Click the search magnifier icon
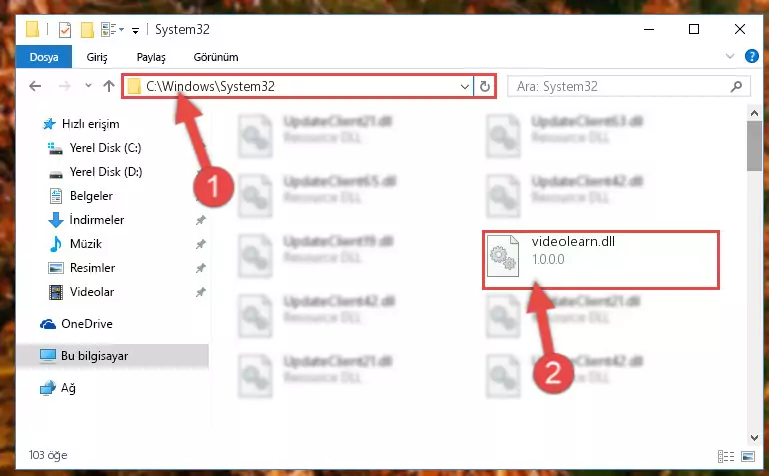This screenshot has width=769, height=476. click(x=736, y=87)
